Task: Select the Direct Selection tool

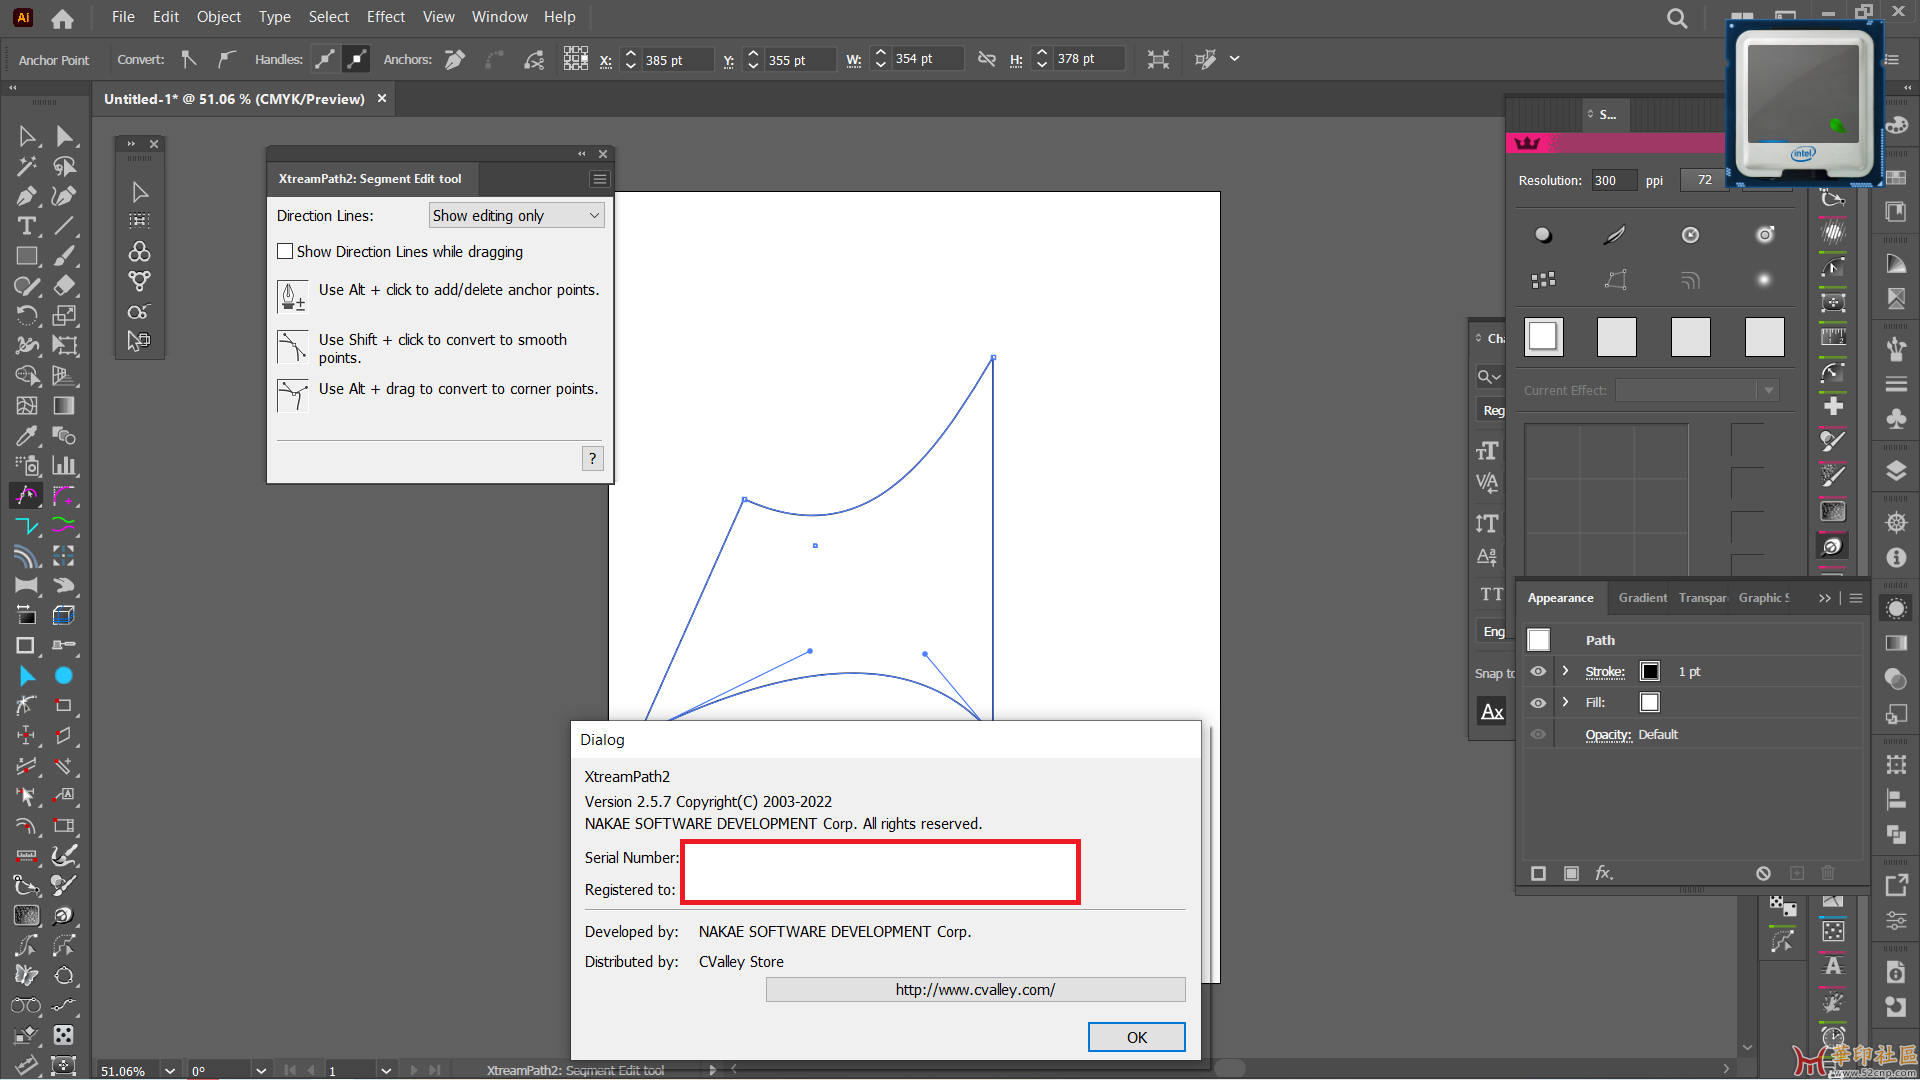Action: tap(65, 136)
